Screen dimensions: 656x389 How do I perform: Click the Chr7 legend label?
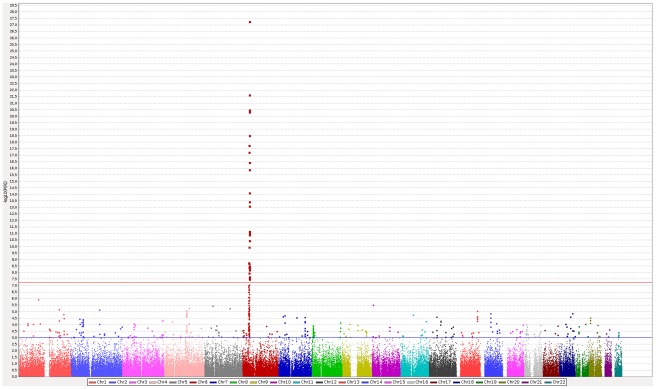click(x=222, y=382)
